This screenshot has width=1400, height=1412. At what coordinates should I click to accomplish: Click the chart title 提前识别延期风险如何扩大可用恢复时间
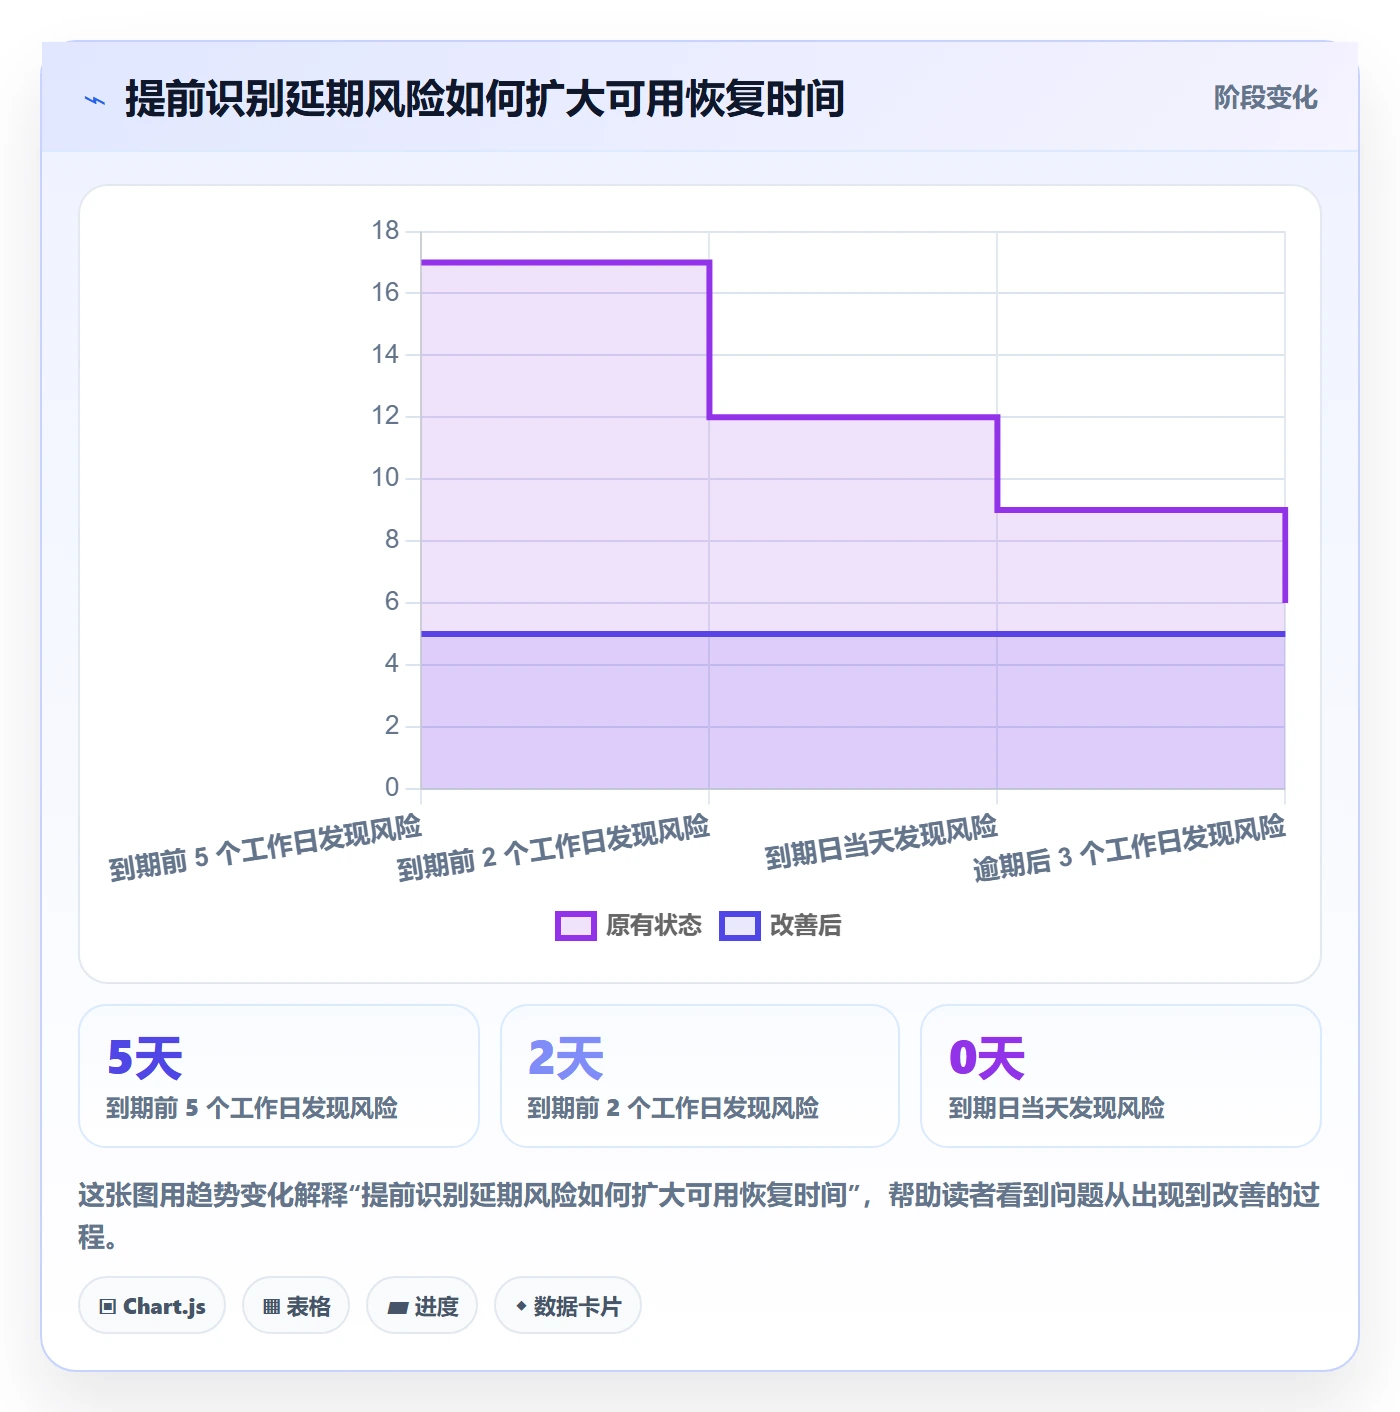pos(485,99)
